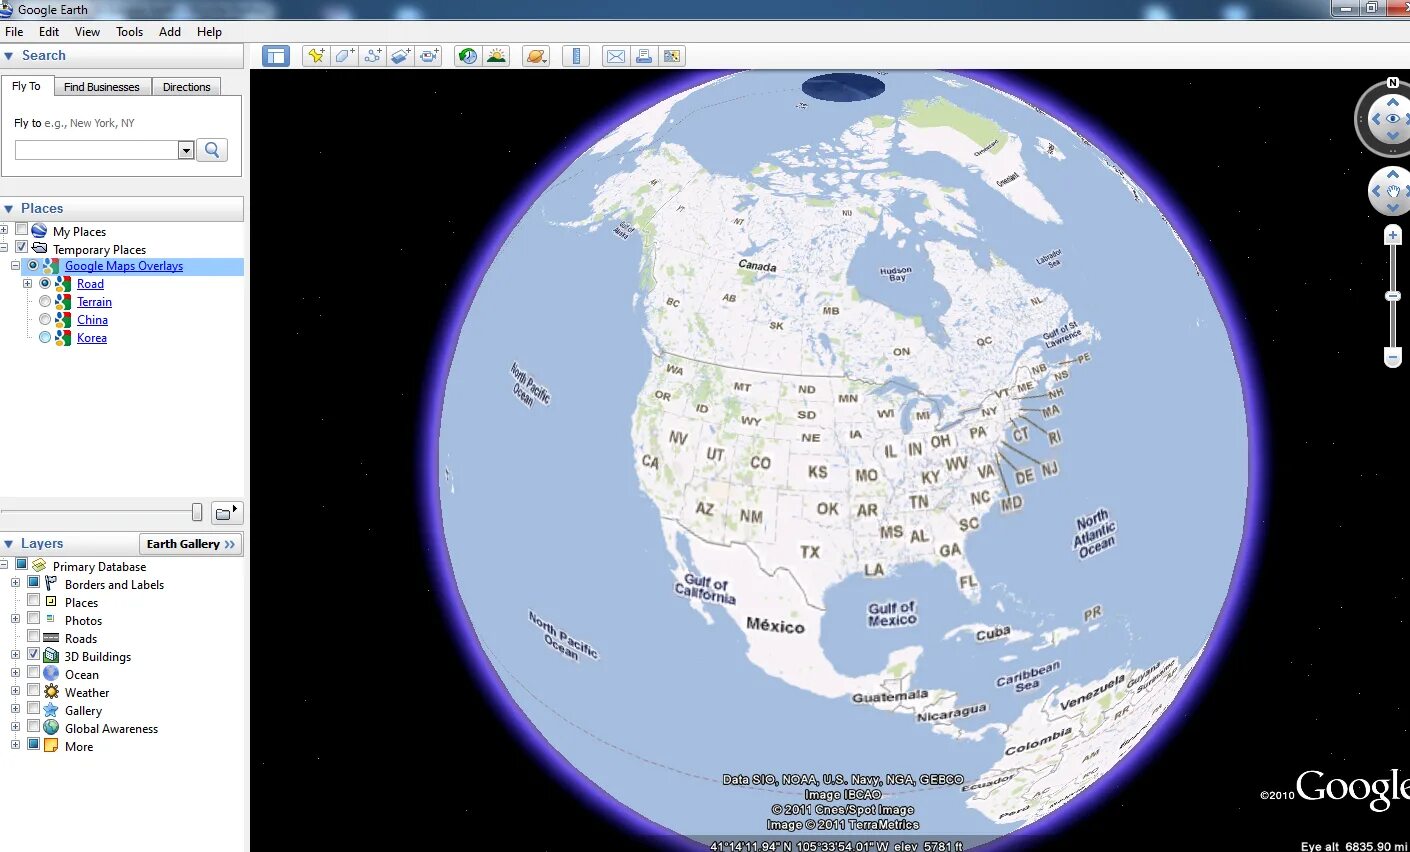Click the Weather layer sun icon
Screen dimensions: 1410x852
pos(51,692)
